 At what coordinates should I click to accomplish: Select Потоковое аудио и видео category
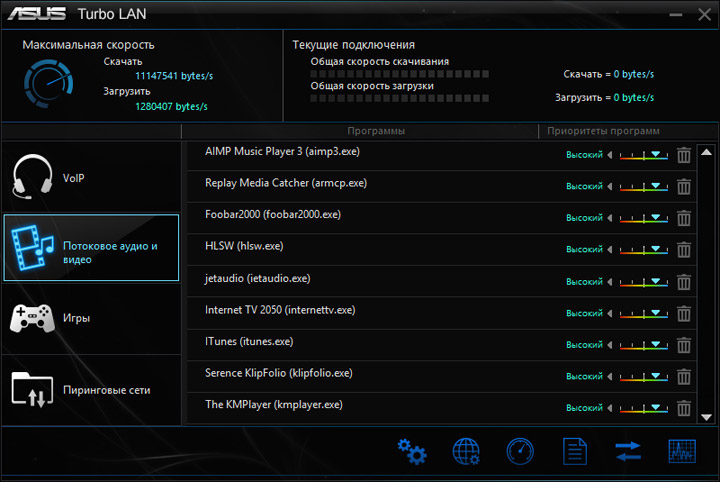[x=91, y=247]
